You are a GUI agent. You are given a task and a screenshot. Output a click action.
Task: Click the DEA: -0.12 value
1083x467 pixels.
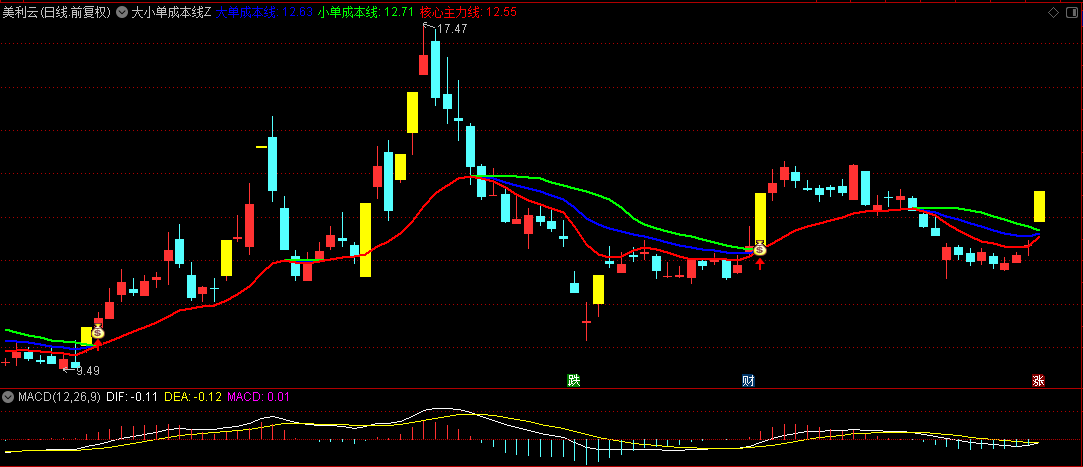pos(193,397)
